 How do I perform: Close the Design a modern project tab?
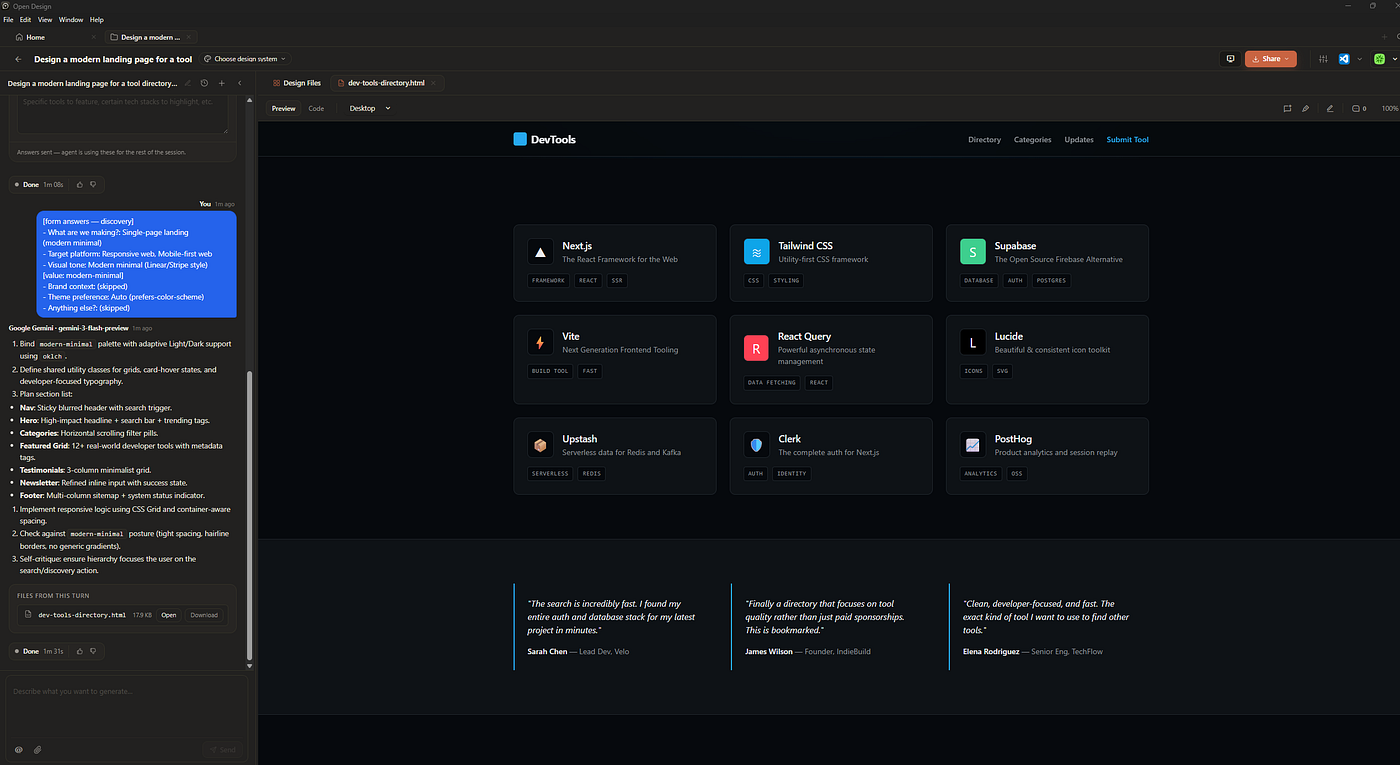click(x=190, y=37)
